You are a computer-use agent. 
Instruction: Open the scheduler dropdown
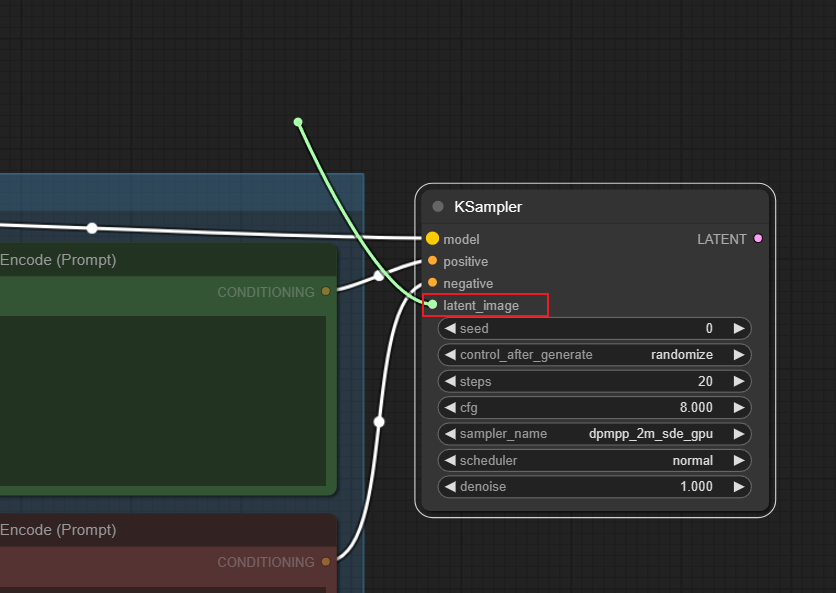tap(594, 460)
